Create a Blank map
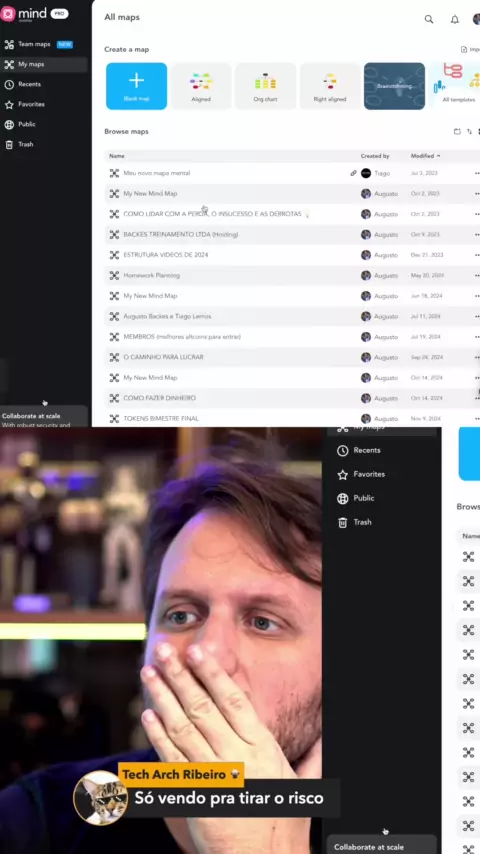480x854 pixels. (136, 86)
